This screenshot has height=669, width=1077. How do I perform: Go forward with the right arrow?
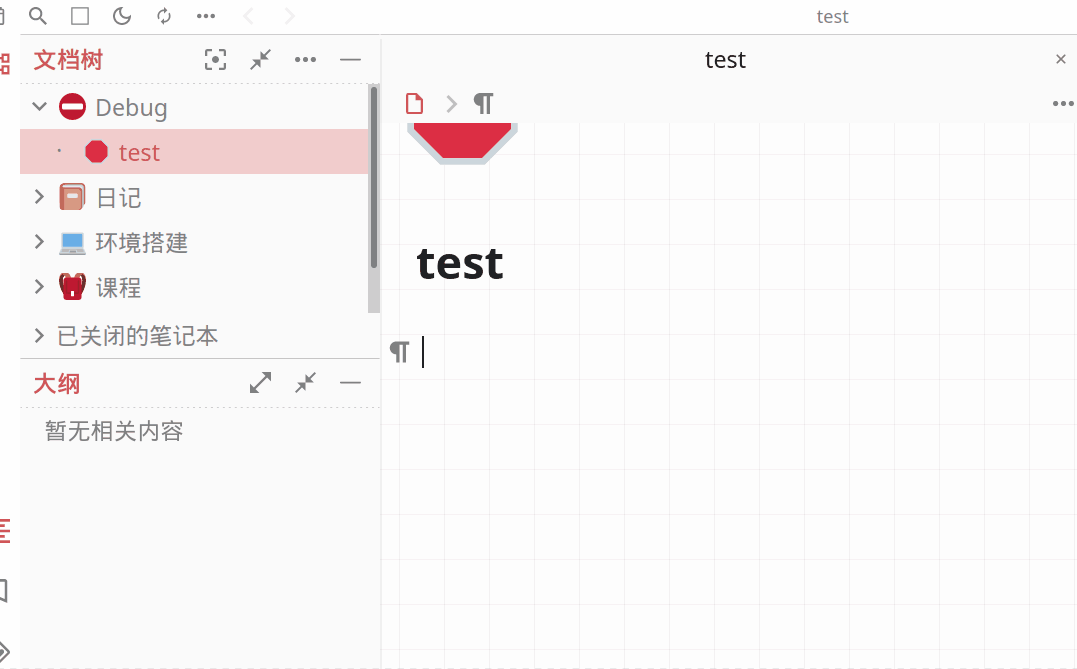[x=289, y=16]
